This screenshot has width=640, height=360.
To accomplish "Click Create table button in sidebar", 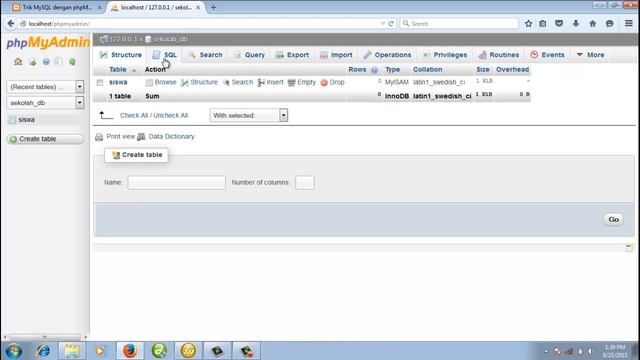I will pos(45,139).
